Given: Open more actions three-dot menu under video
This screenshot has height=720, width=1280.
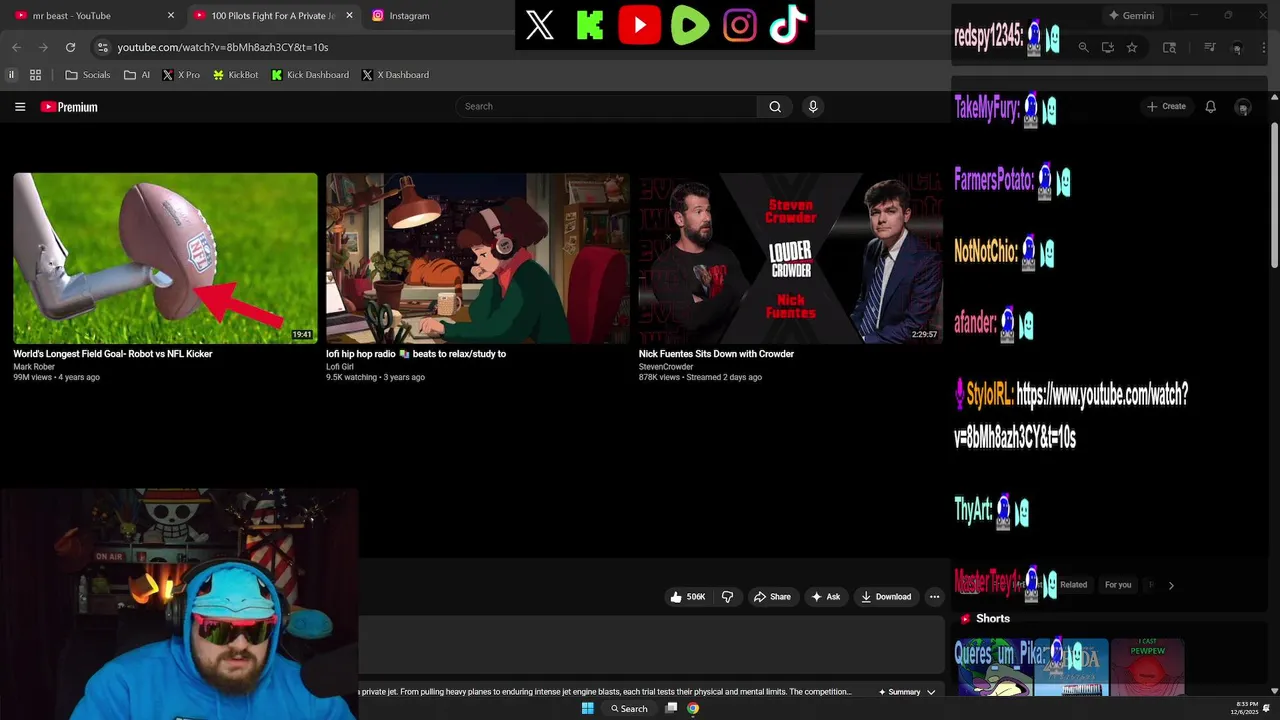Looking at the screenshot, I should coord(934,597).
